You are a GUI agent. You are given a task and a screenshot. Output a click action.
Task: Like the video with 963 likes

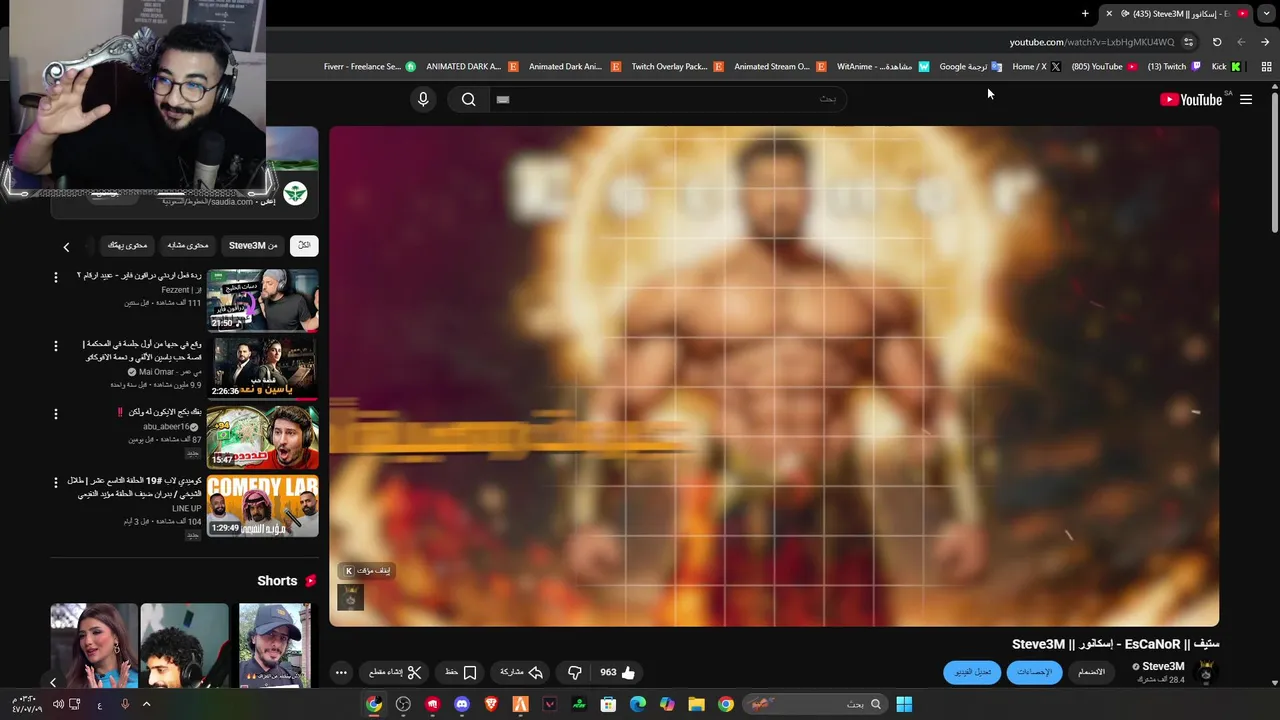(x=618, y=672)
